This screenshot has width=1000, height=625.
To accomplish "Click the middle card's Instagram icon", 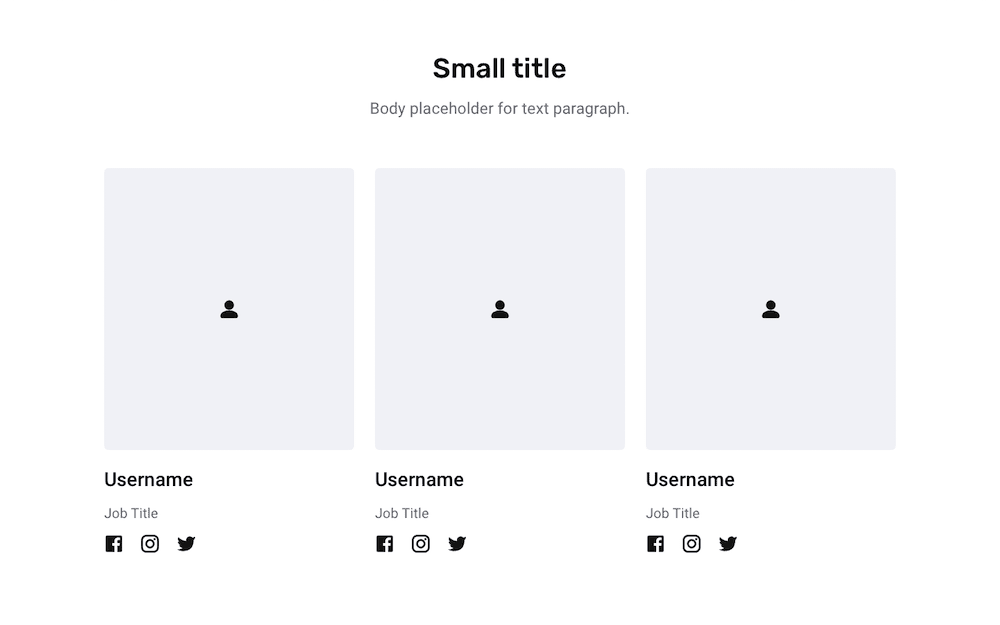I will pyautogui.click(x=421, y=543).
